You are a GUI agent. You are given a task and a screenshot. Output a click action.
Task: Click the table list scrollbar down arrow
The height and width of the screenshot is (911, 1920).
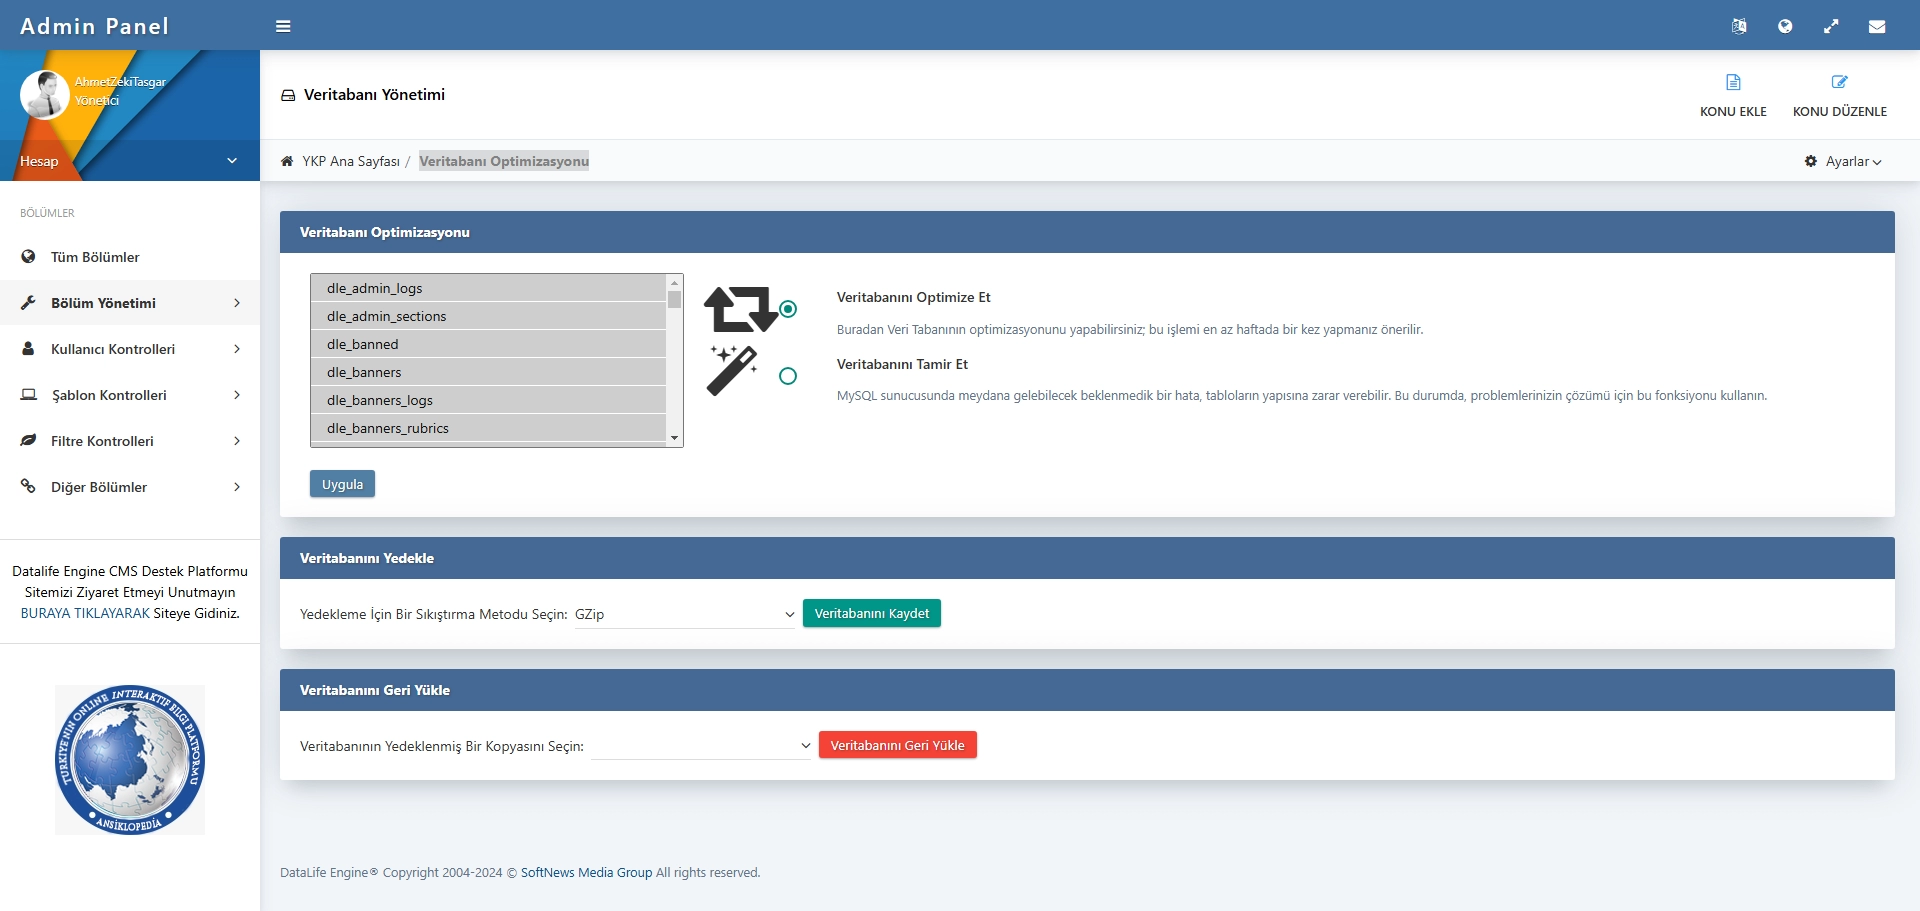coord(675,438)
